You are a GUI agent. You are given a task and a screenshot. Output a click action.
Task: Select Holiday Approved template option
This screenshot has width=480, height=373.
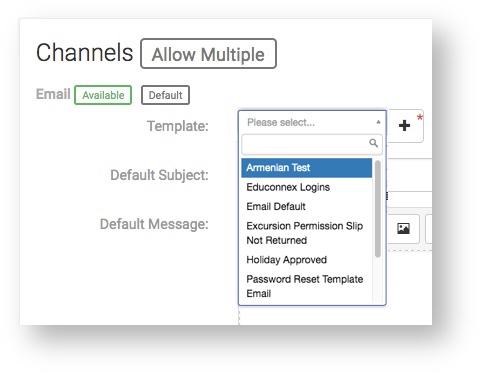pyautogui.click(x=307, y=260)
